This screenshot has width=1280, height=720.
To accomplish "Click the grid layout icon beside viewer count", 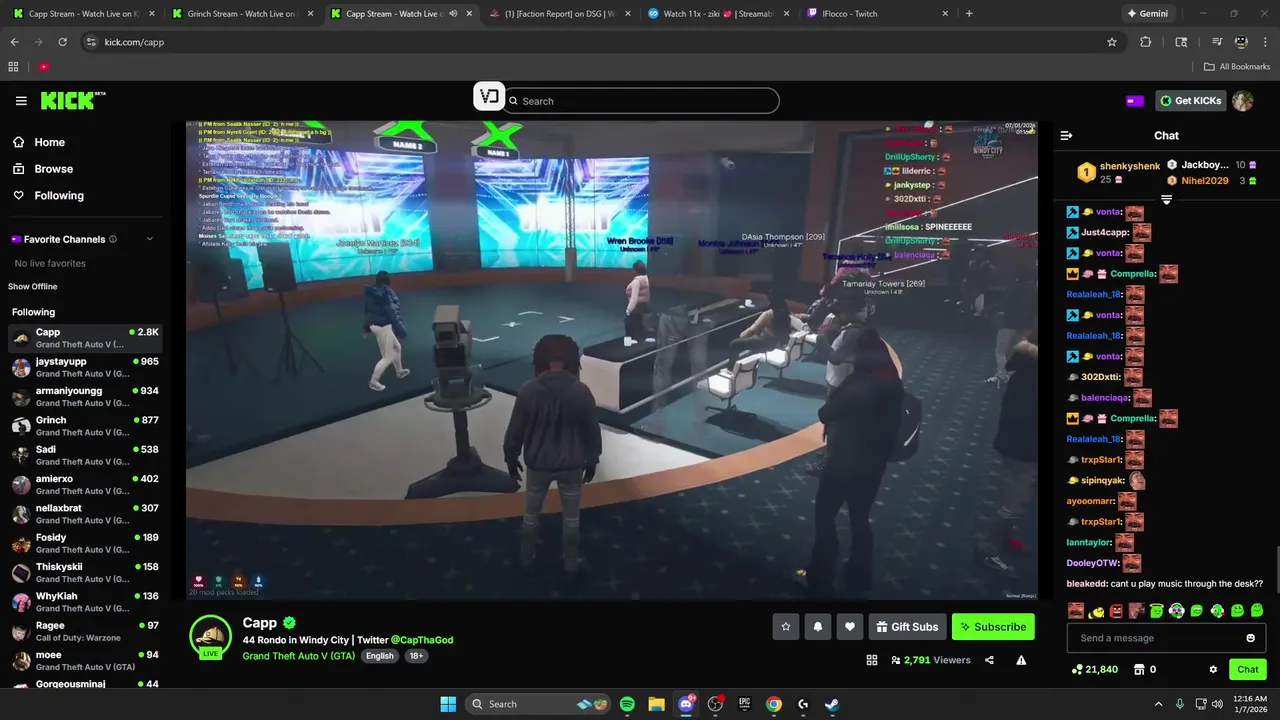I will coord(872,660).
